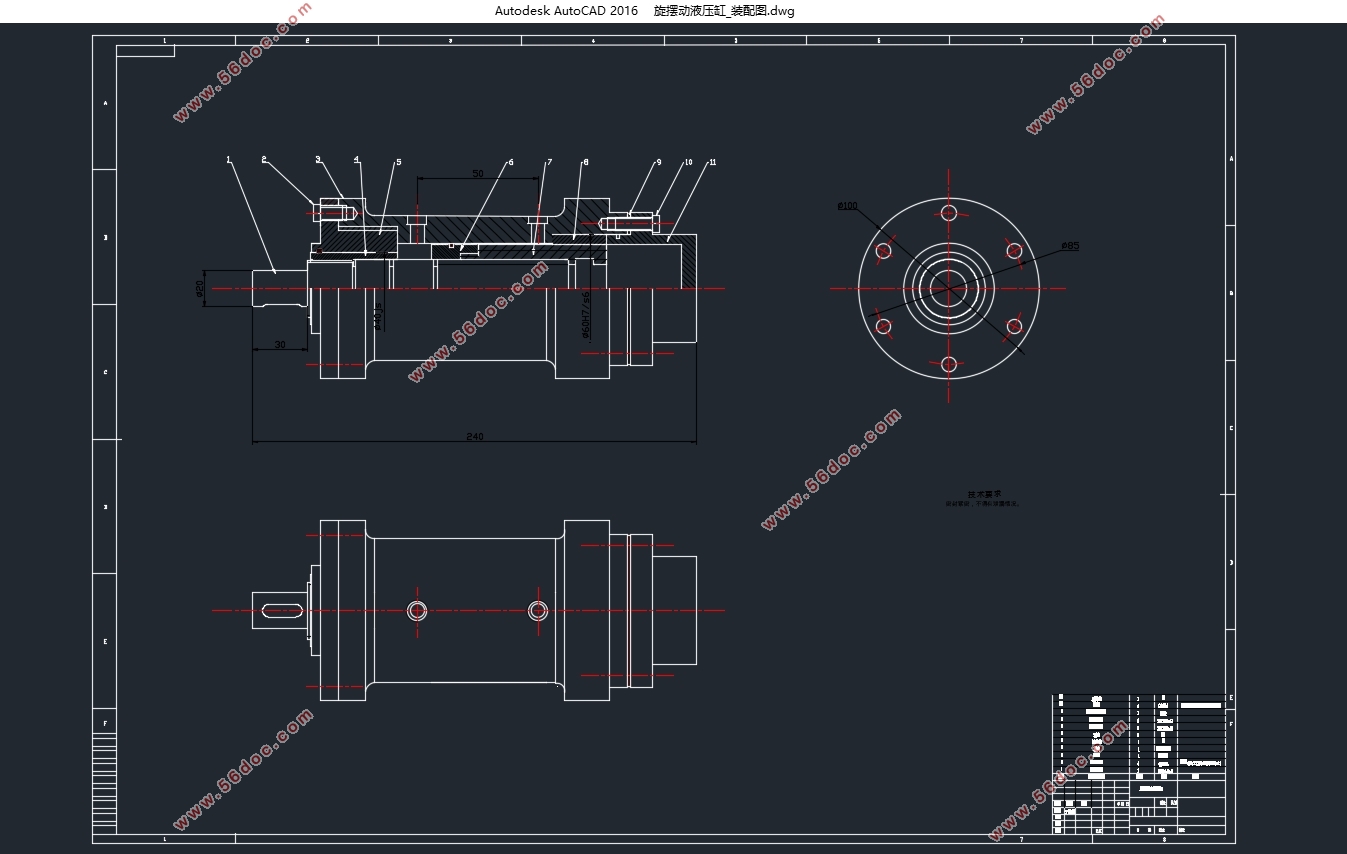Select the 50 dimension above the cylinder

tap(478, 174)
